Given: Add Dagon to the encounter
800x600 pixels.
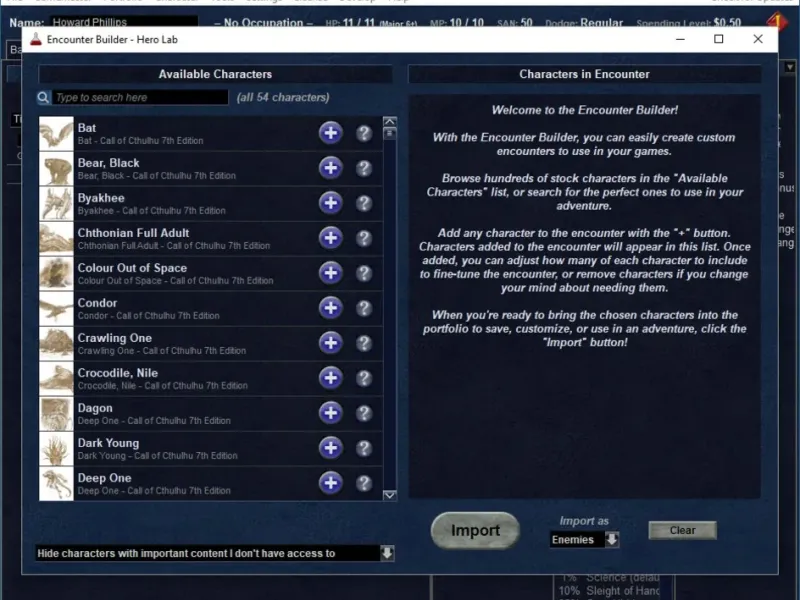Looking at the screenshot, I should pos(331,413).
